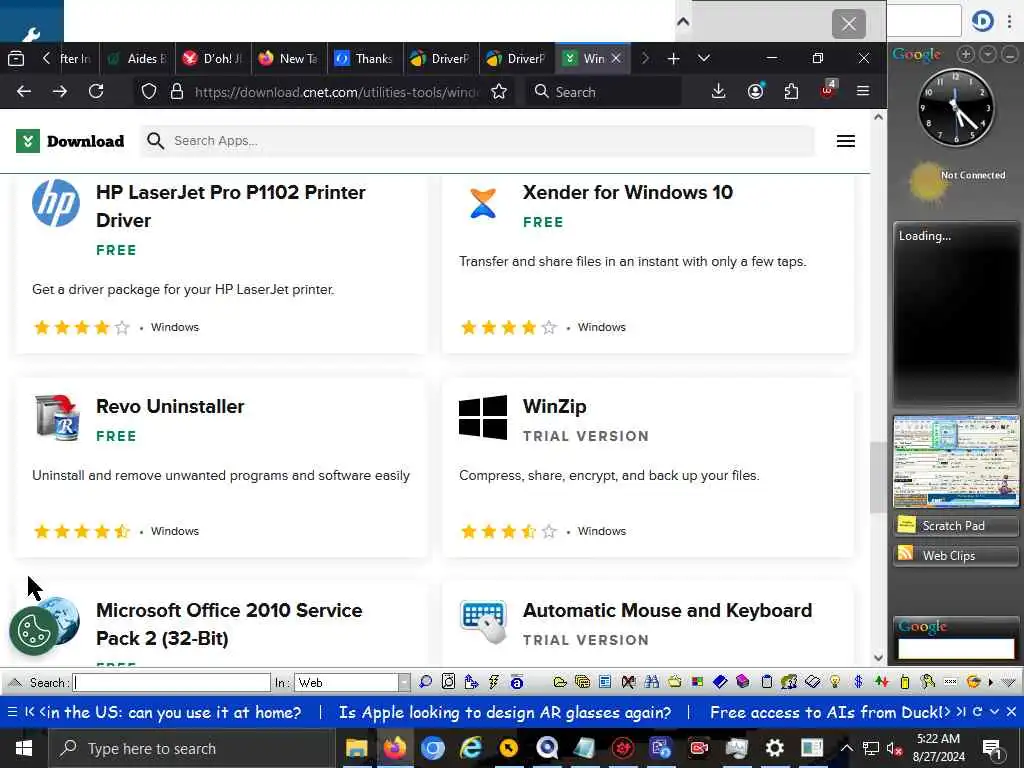Screen dimensions: 1024x768
Task: Click the weather Not Connected gadget
Action: tap(956, 183)
